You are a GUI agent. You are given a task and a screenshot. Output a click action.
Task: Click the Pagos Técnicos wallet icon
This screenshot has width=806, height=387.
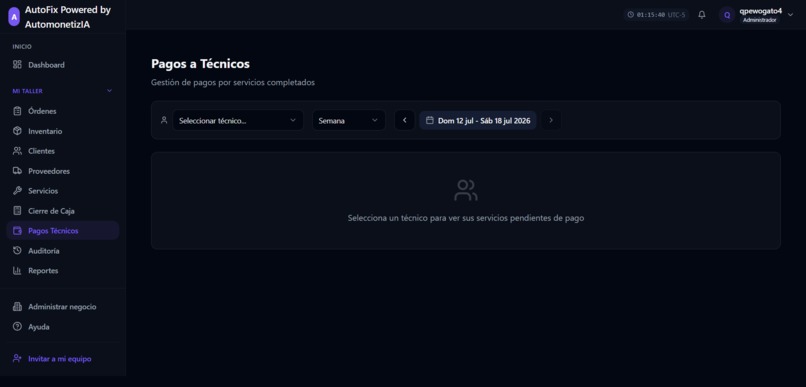coord(17,231)
